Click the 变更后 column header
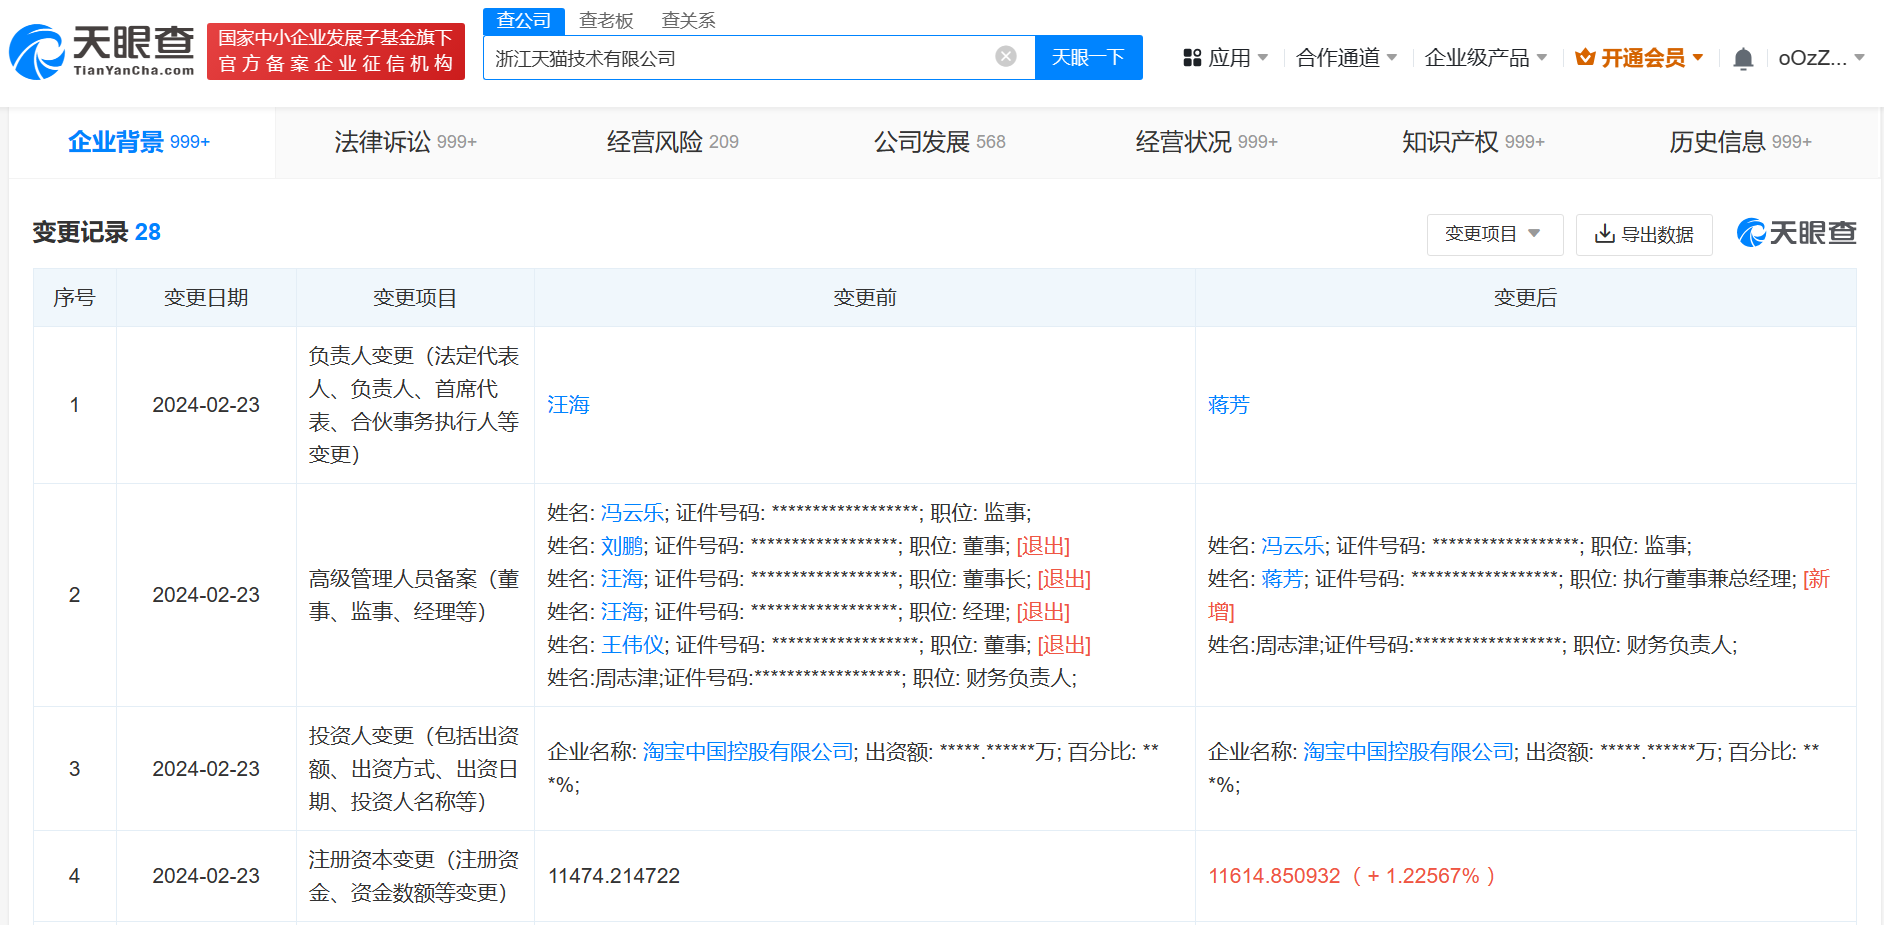The width and height of the screenshot is (1884, 925). [x=1525, y=298]
